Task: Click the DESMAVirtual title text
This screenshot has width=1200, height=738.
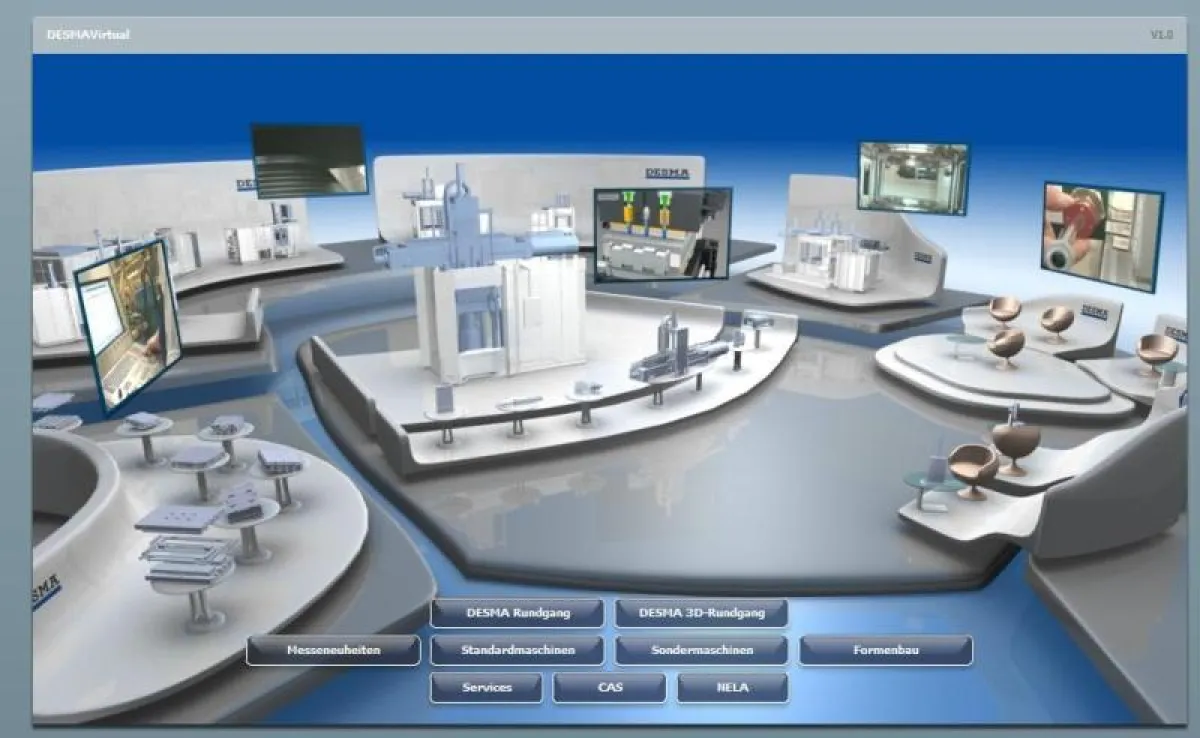Action: pos(88,35)
